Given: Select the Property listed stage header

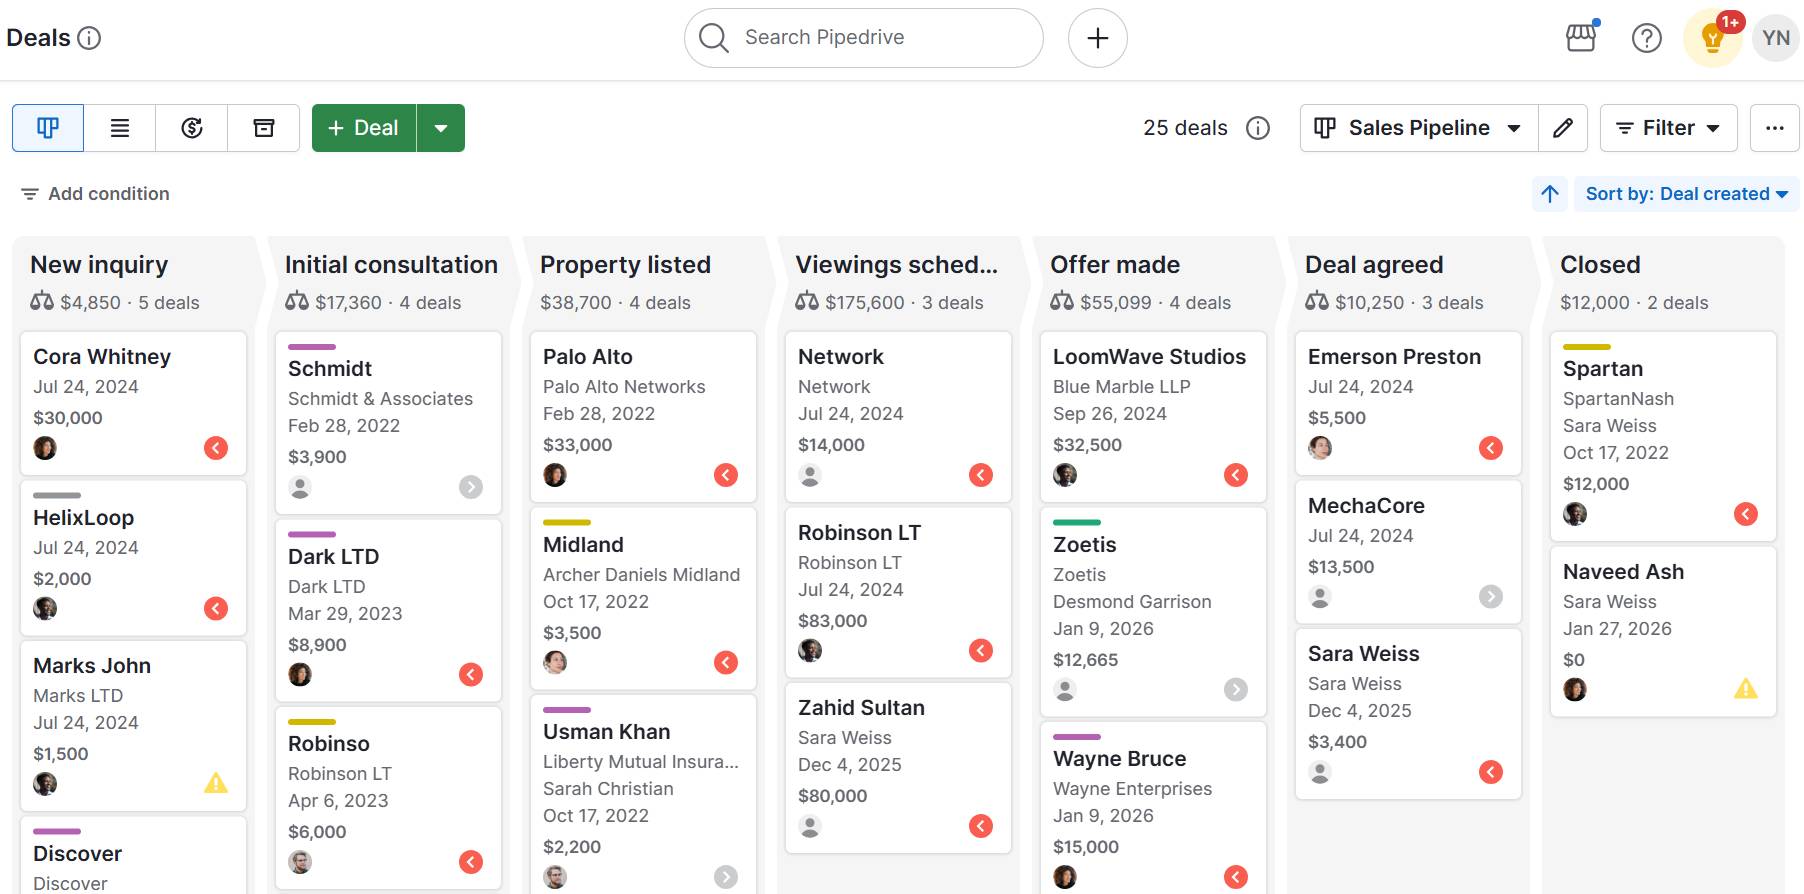Looking at the screenshot, I should click(625, 265).
